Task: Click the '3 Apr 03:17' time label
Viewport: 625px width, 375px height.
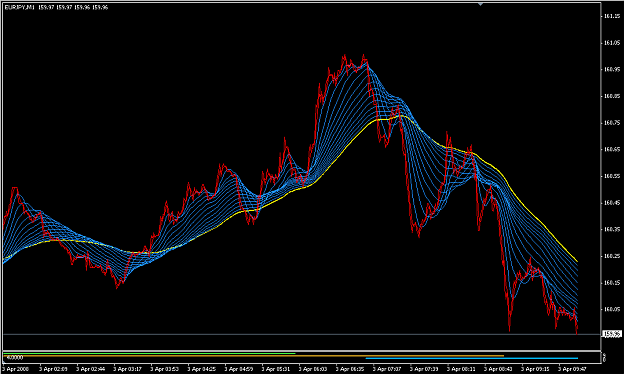Action: (127, 369)
